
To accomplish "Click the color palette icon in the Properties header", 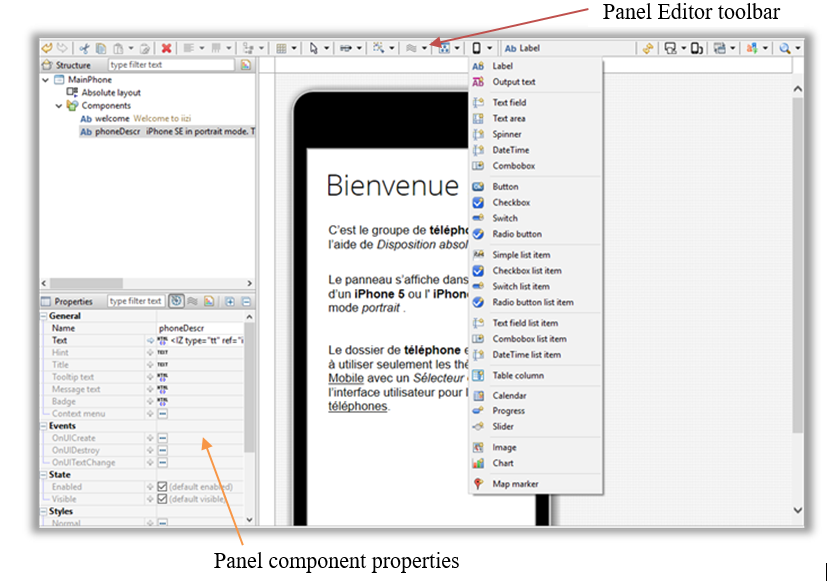I will [x=209, y=301].
